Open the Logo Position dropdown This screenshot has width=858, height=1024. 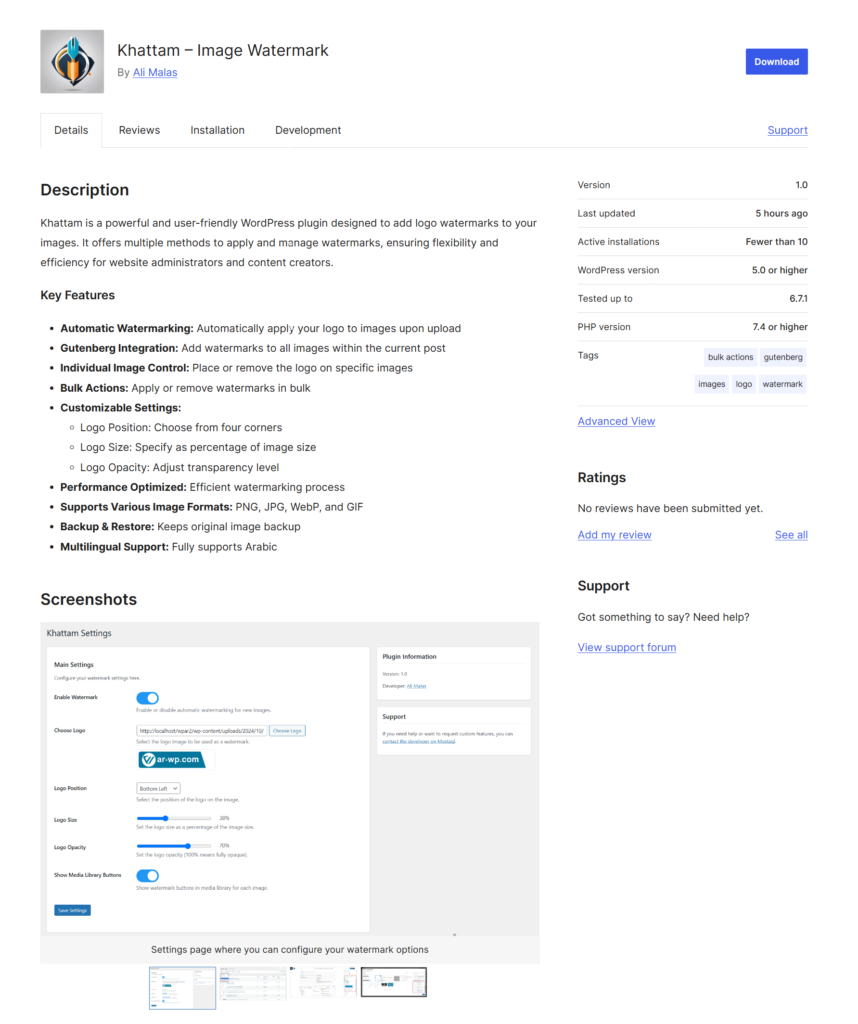[158, 788]
